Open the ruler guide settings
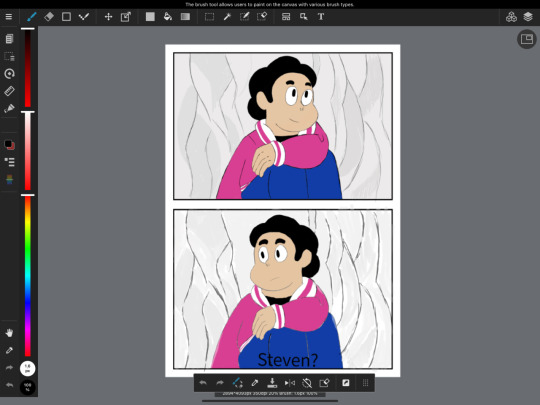 [x=9, y=91]
